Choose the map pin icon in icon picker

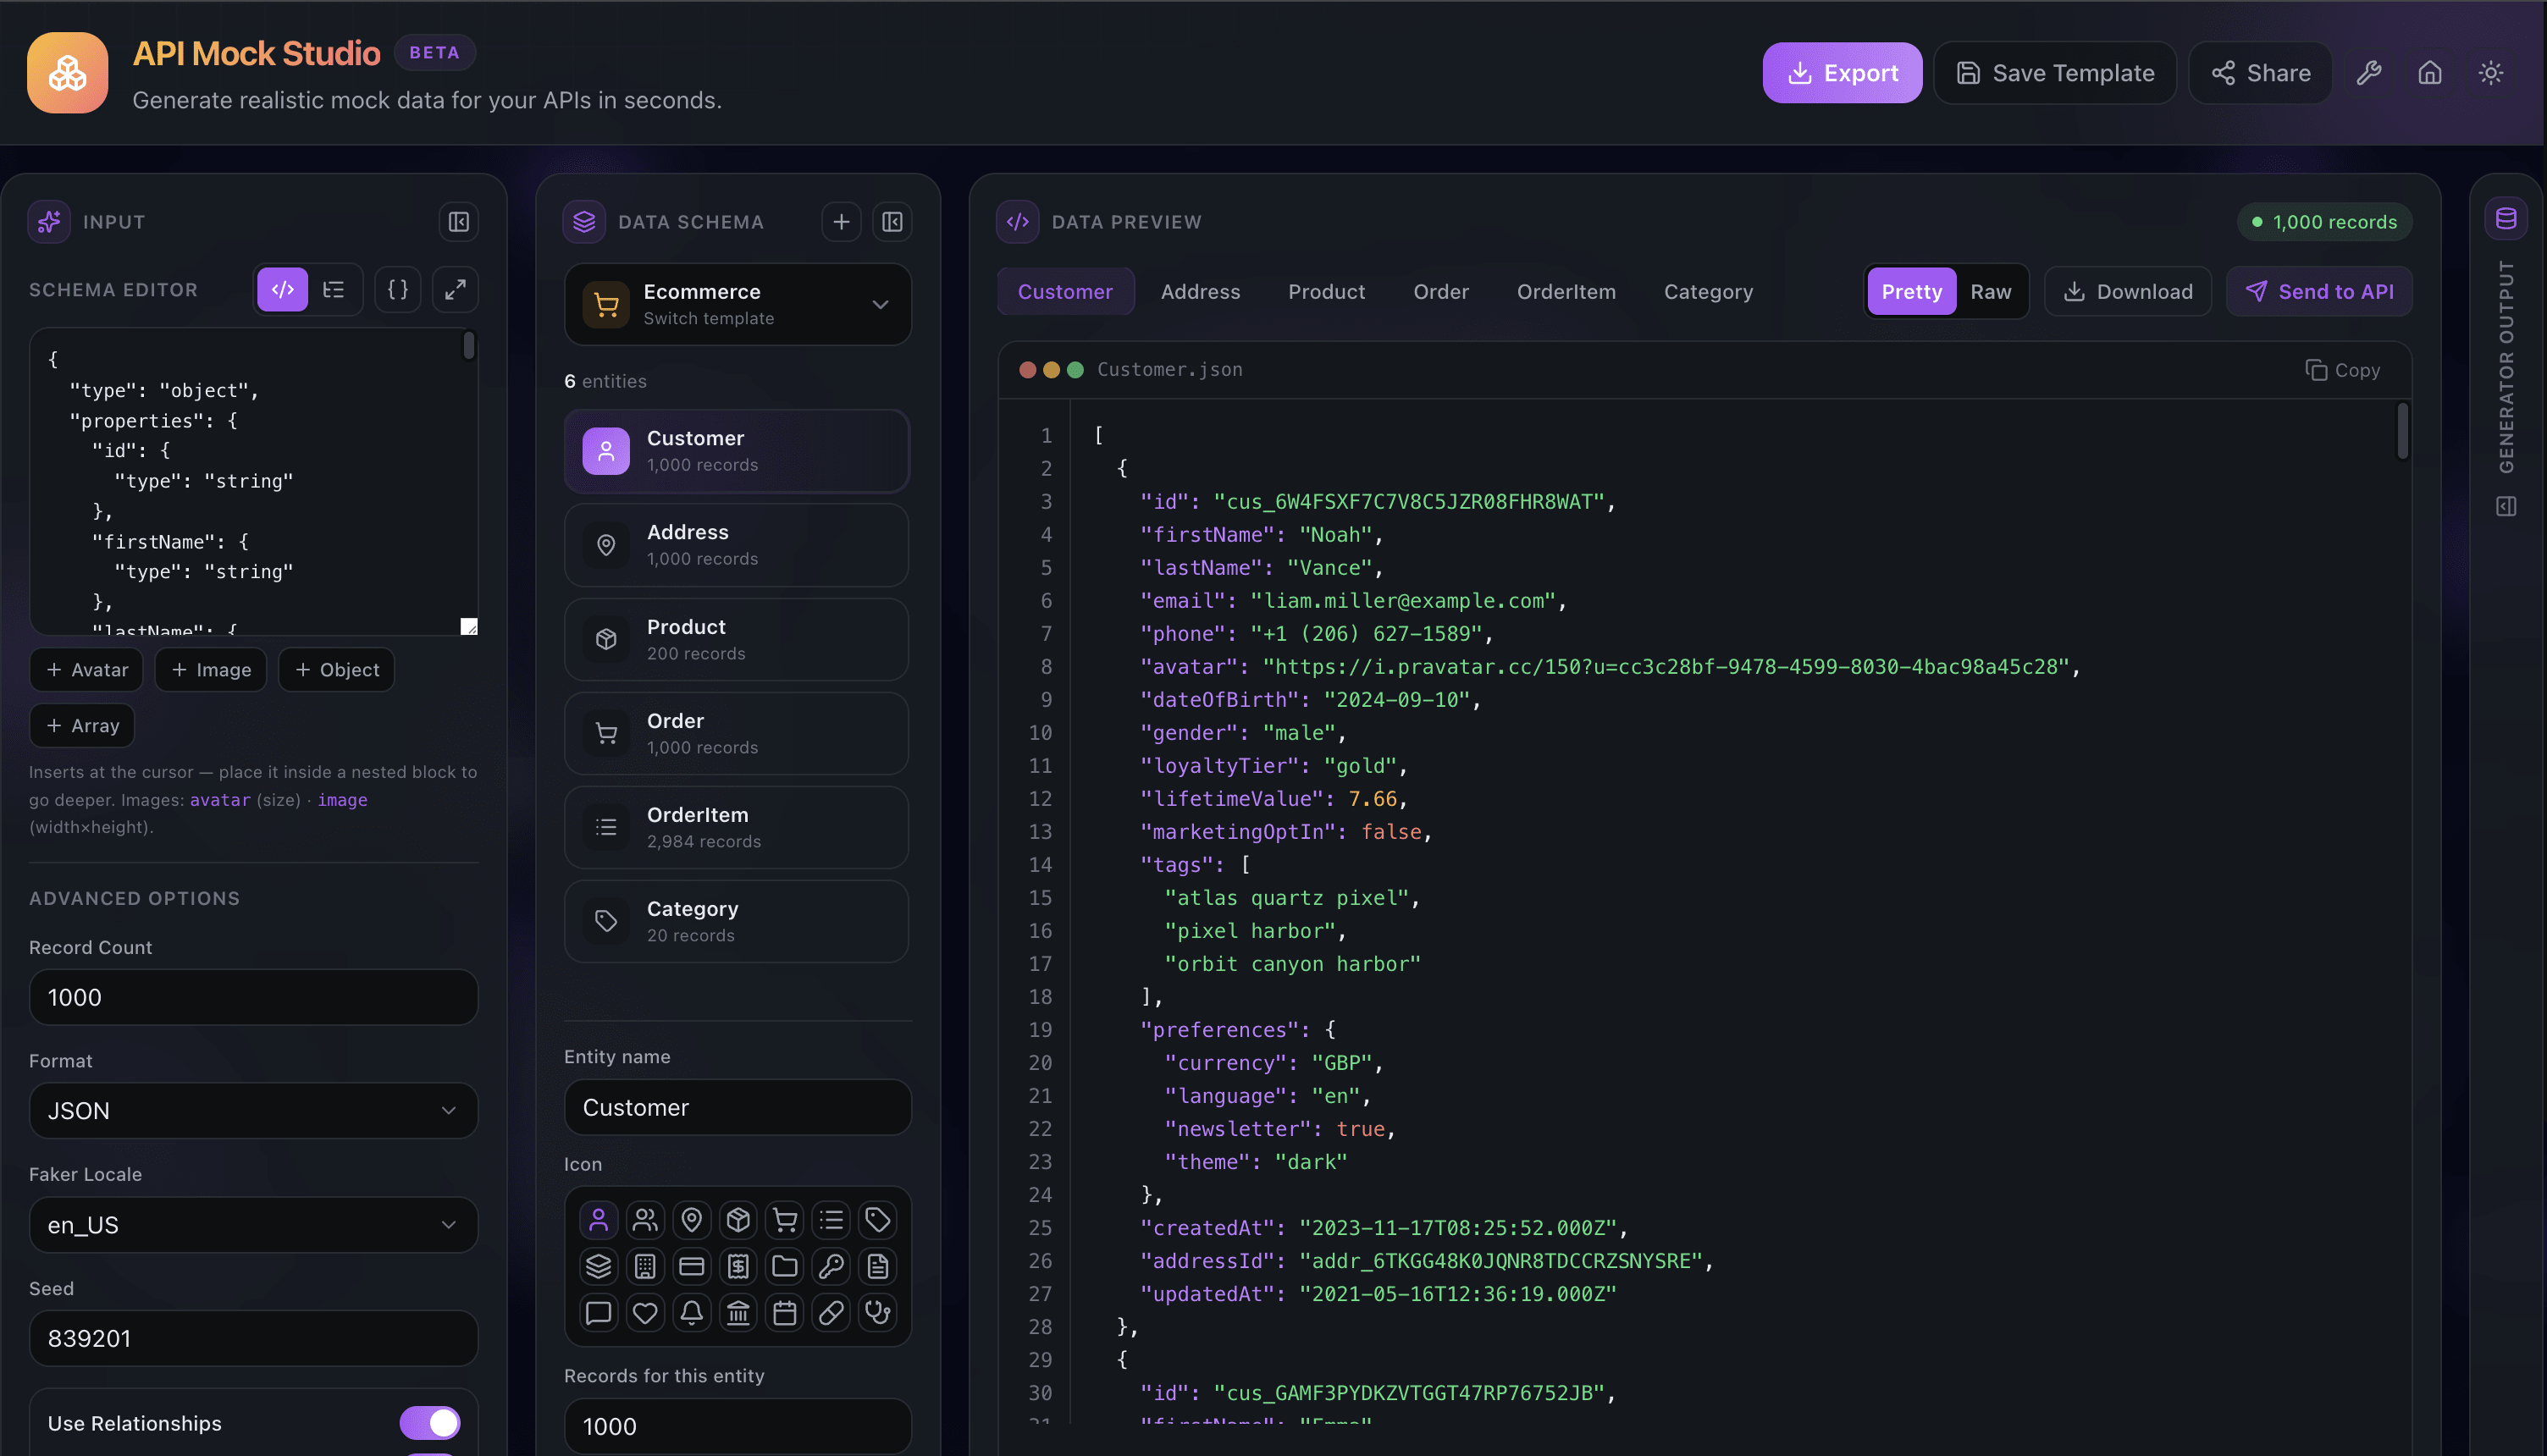(692, 1220)
